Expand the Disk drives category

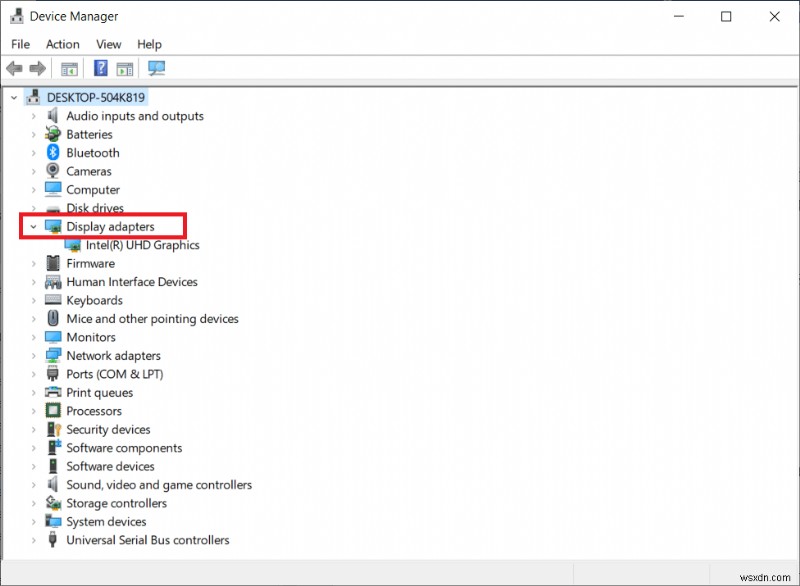click(32, 208)
